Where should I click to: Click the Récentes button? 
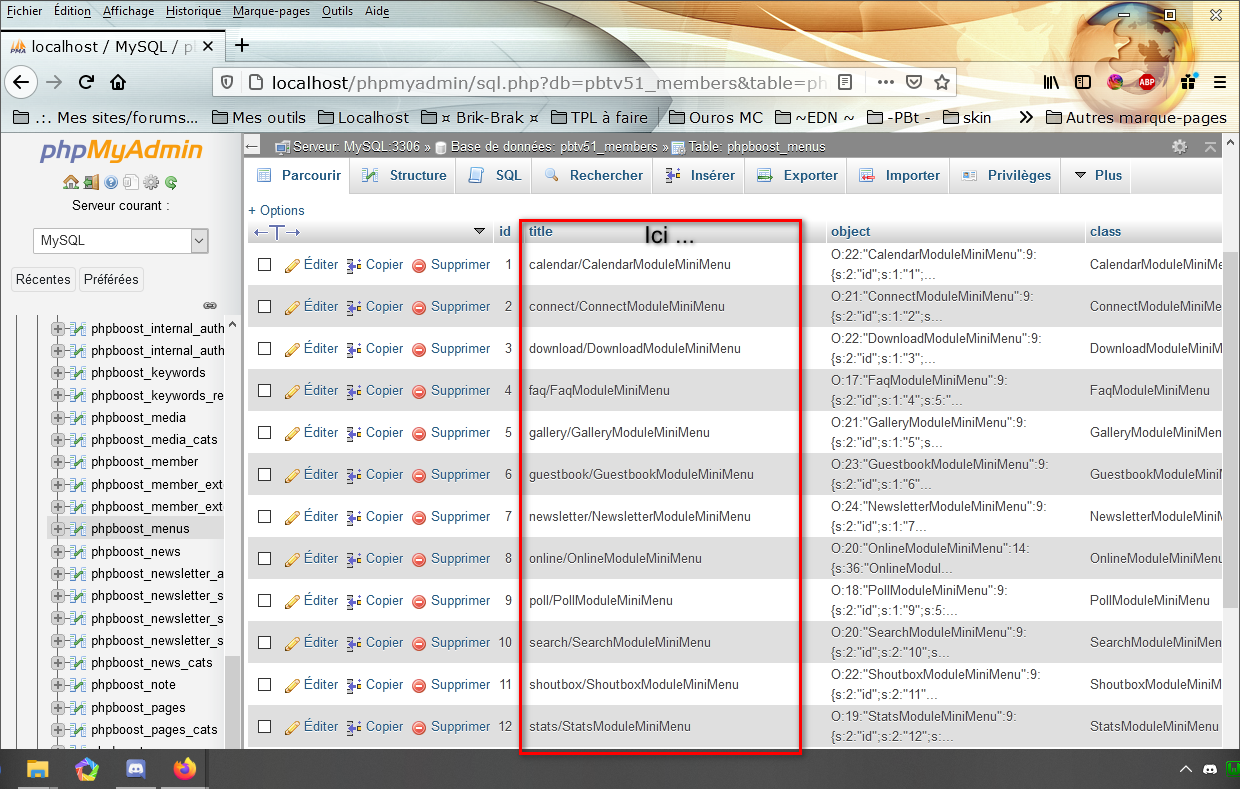tap(44, 280)
